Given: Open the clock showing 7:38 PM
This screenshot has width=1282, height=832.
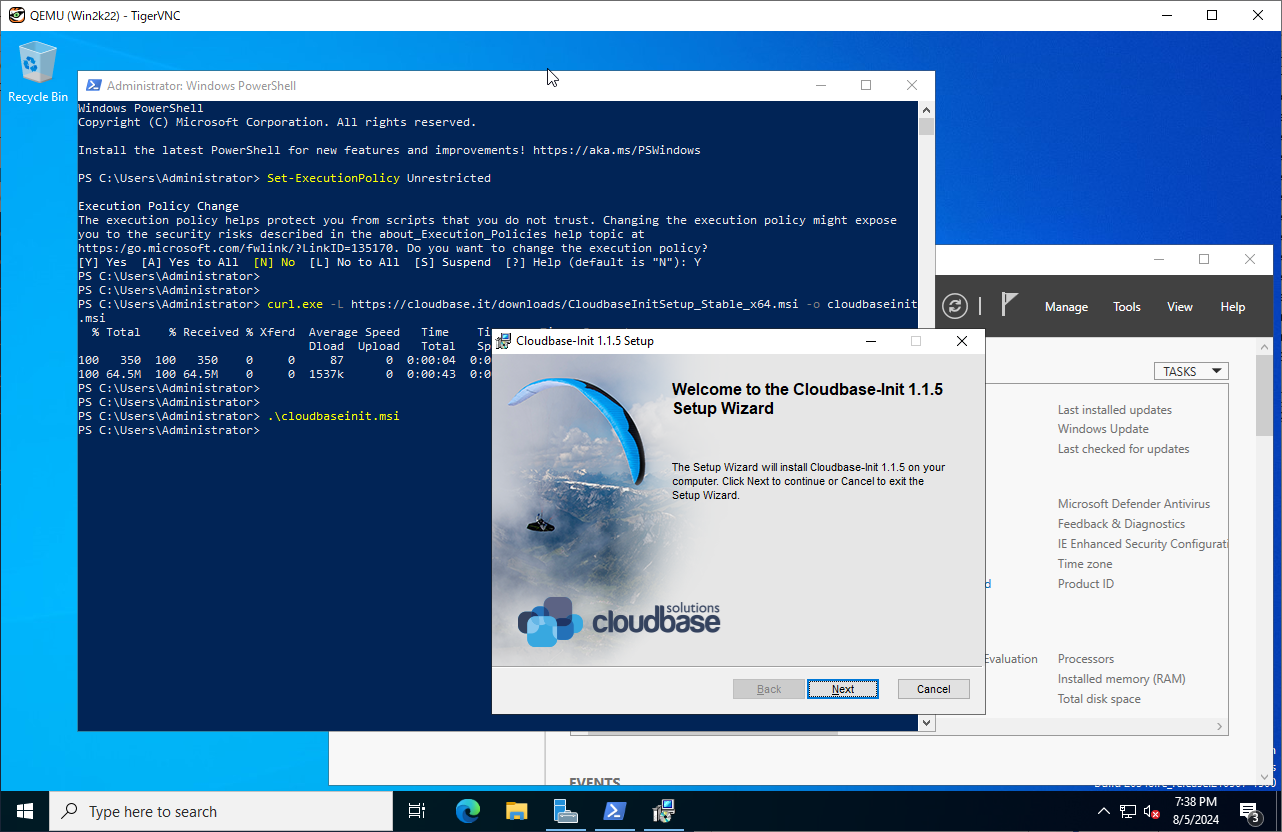Looking at the screenshot, I should [x=1195, y=811].
